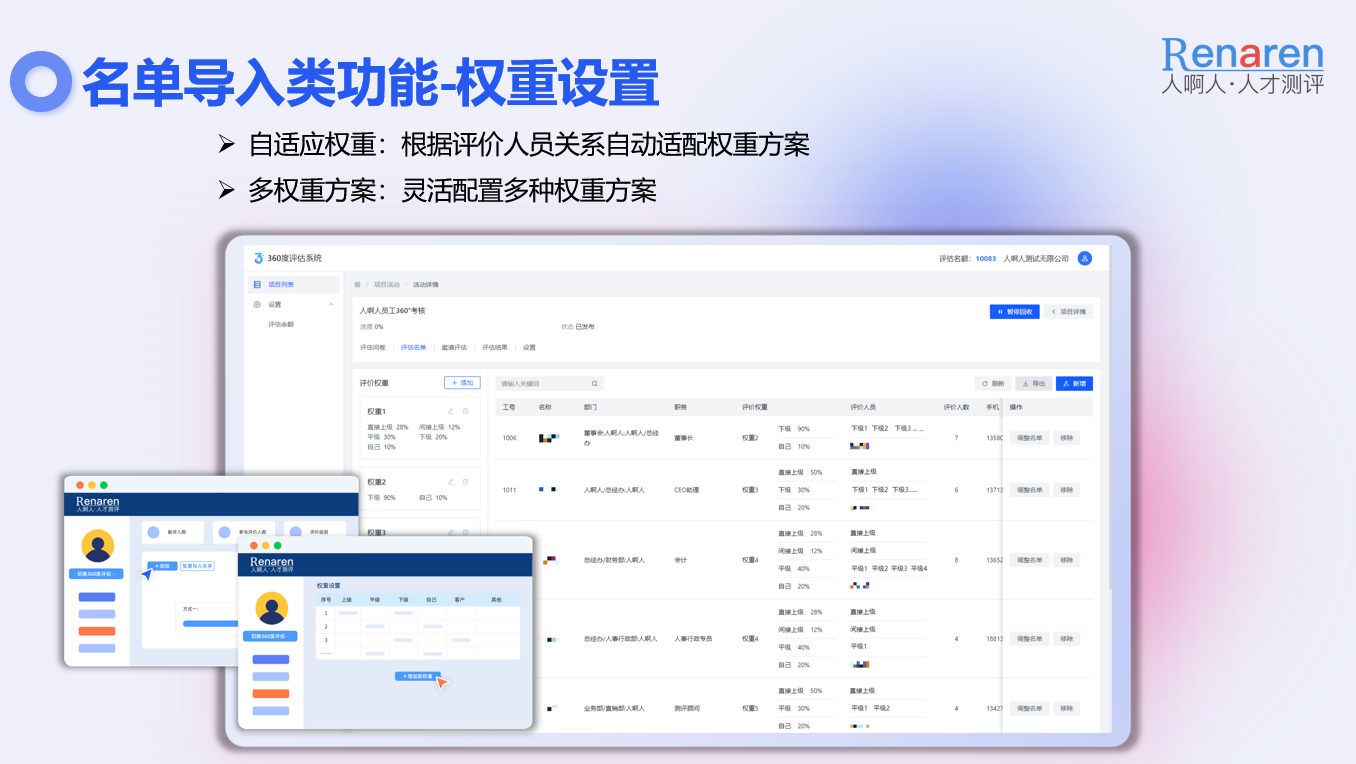Click 批量导入名单 in the back Renaren window
The height and width of the screenshot is (764, 1356).
tap(197, 566)
